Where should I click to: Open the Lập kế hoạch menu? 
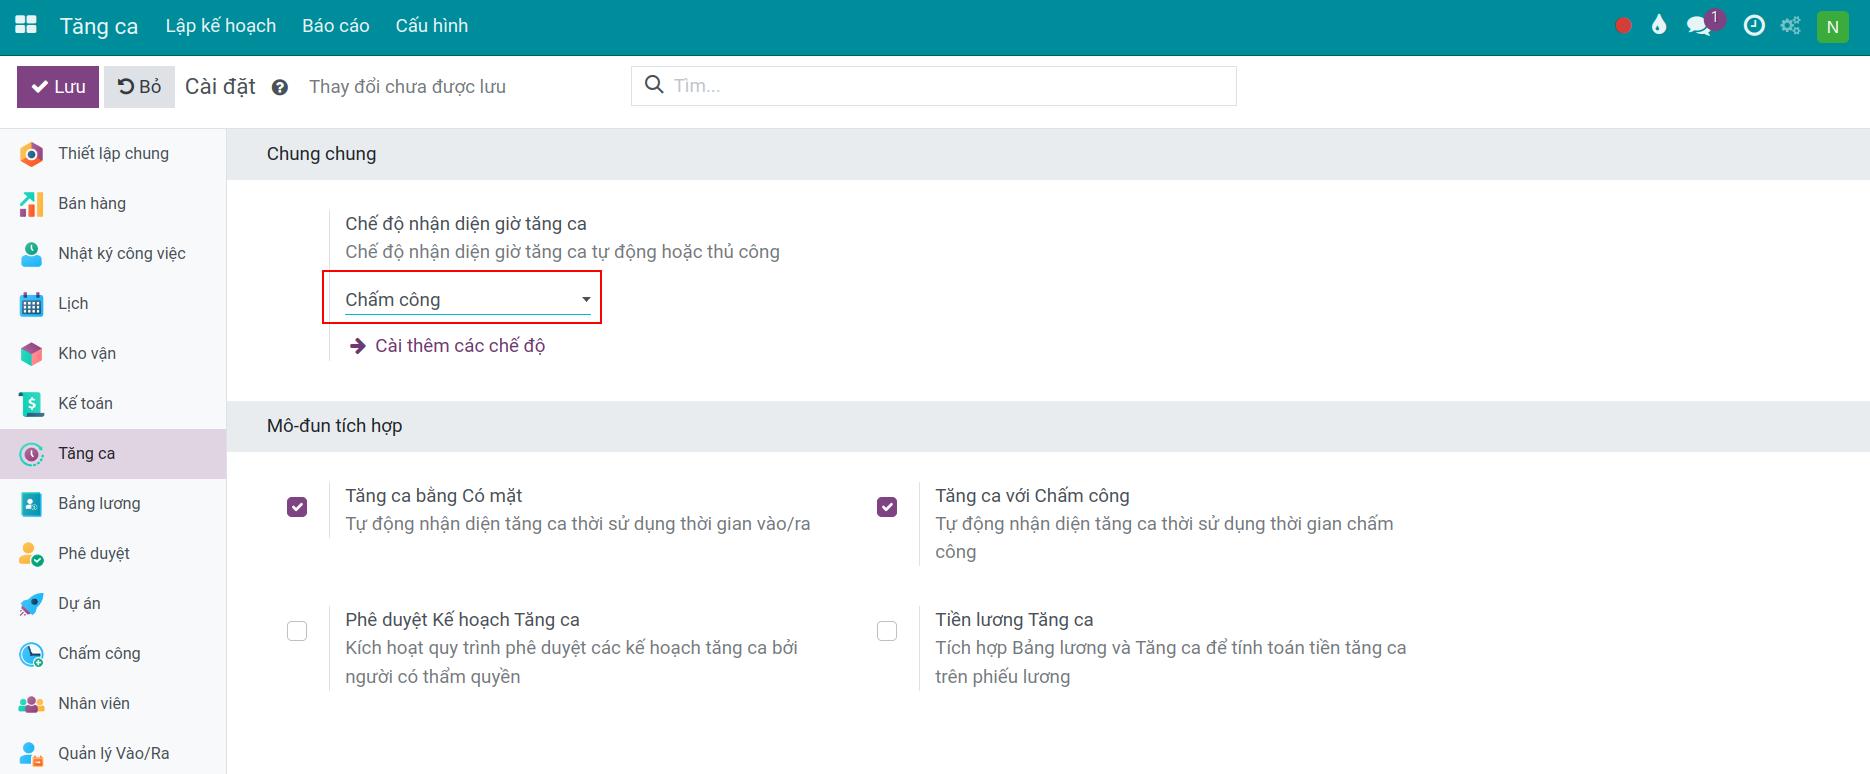(x=221, y=26)
